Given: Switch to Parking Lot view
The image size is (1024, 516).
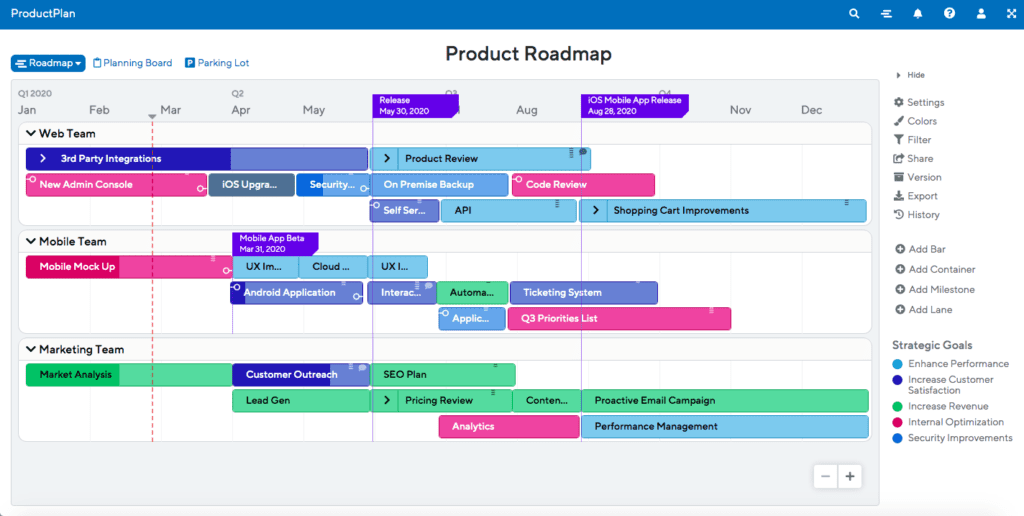Looking at the screenshot, I should 217,63.
